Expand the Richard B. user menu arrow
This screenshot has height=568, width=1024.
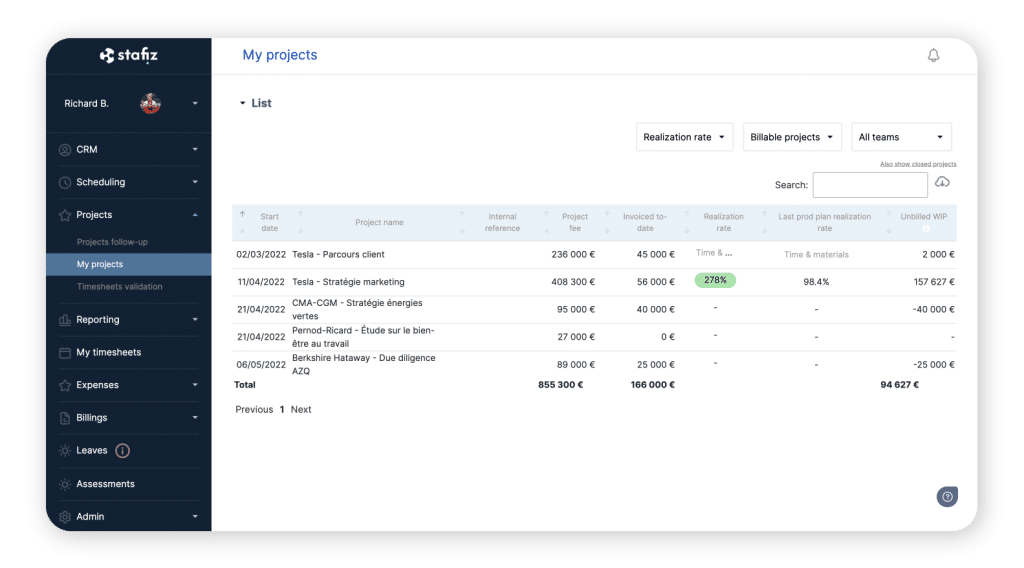pos(195,103)
